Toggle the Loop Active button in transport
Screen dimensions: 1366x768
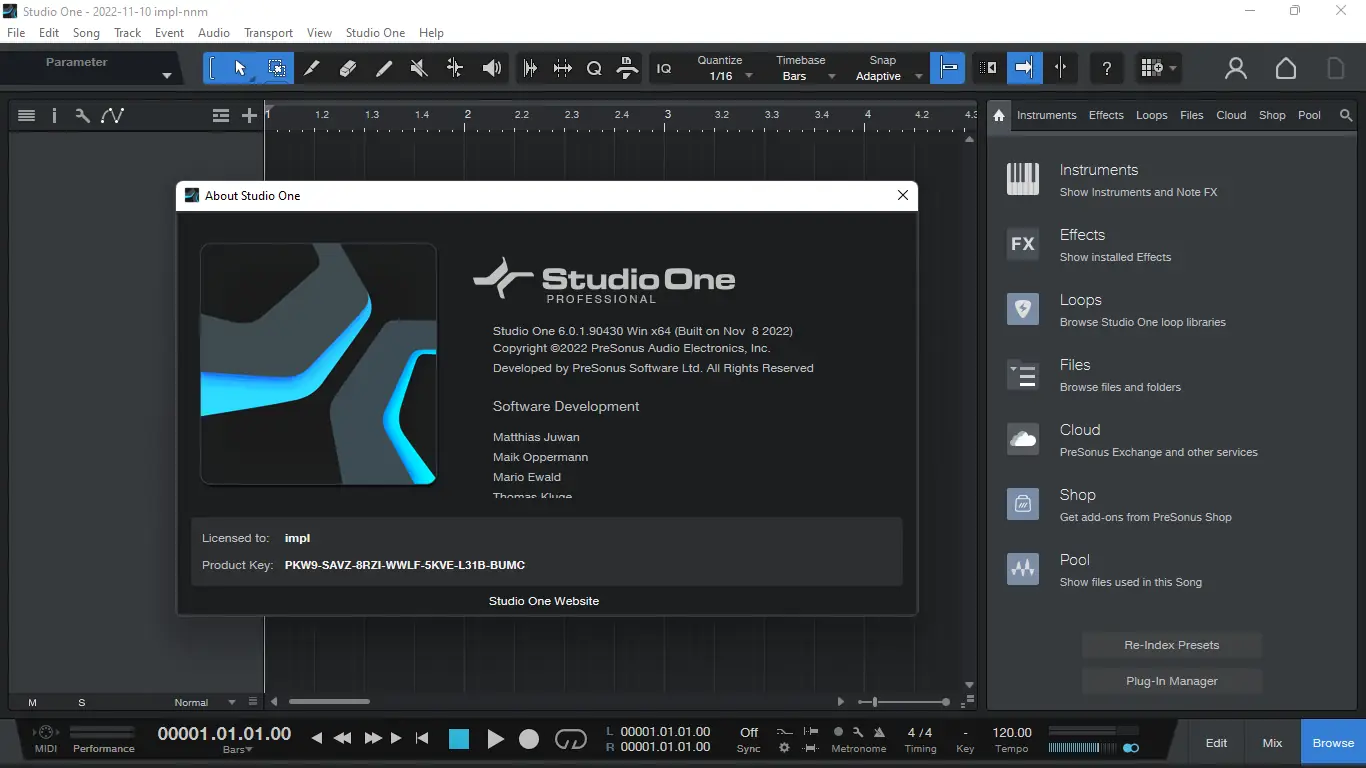pyautogui.click(x=570, y=739)
